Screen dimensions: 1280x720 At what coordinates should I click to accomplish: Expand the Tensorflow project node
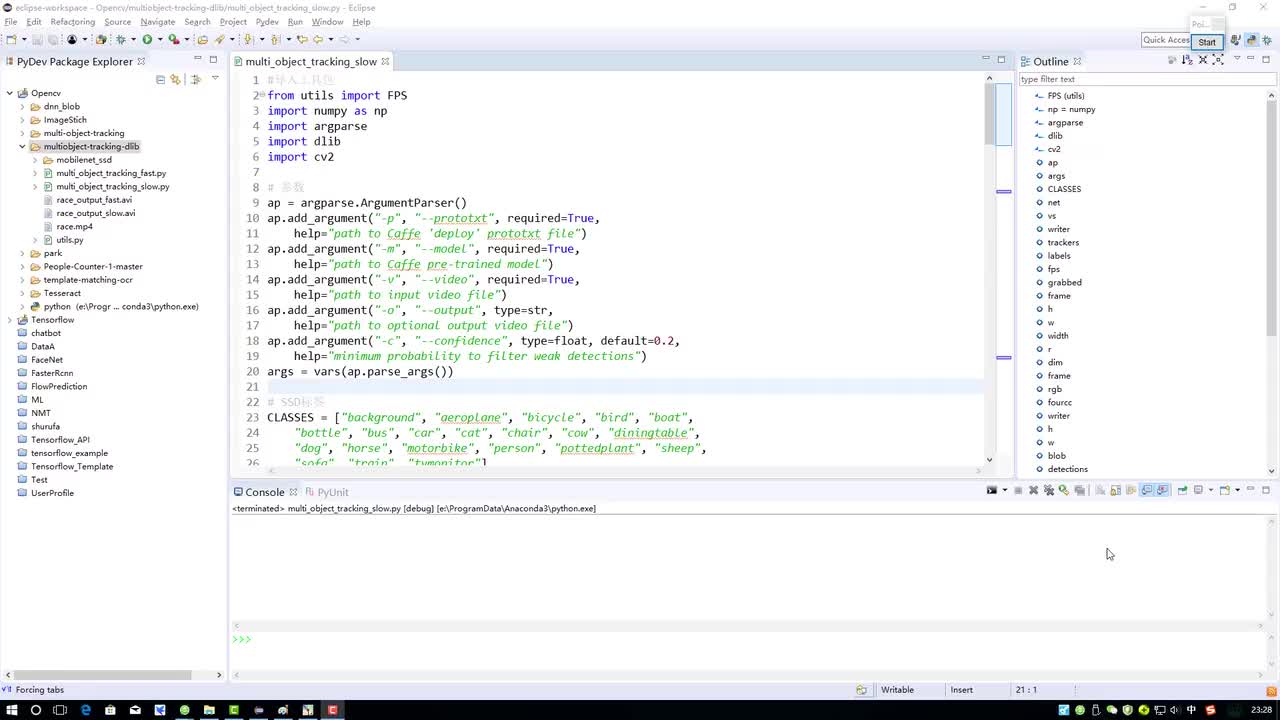point(10,320)
